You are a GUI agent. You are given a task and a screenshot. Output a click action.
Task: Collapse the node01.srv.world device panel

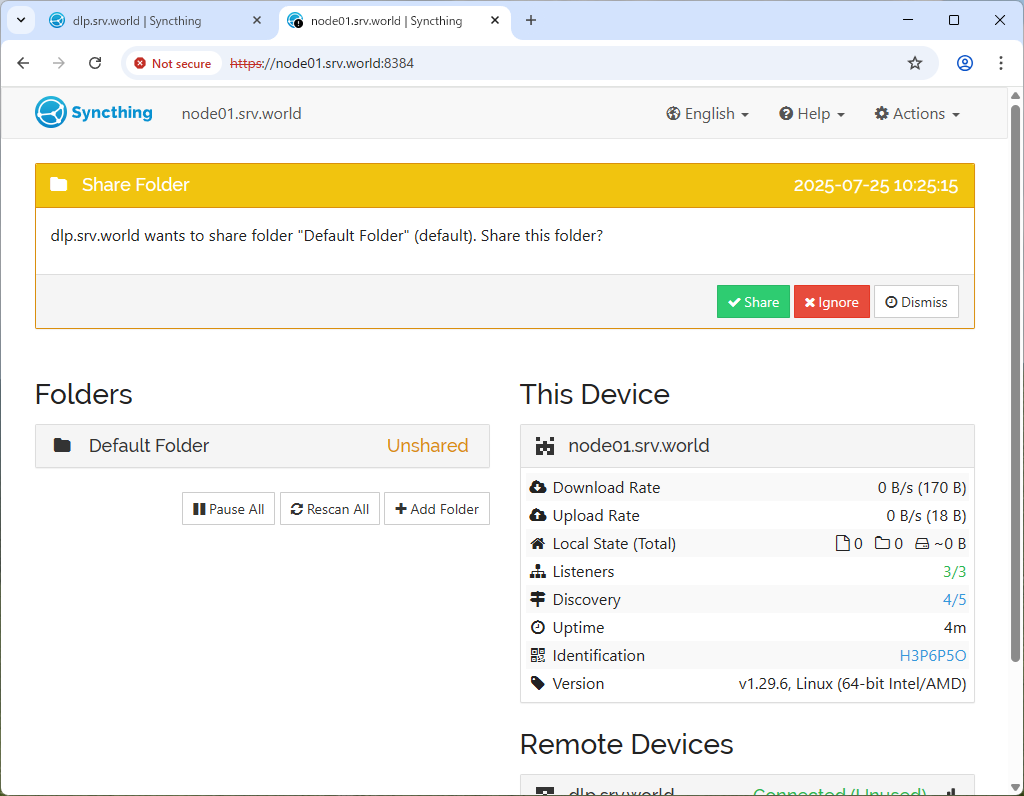coord(747,446)
